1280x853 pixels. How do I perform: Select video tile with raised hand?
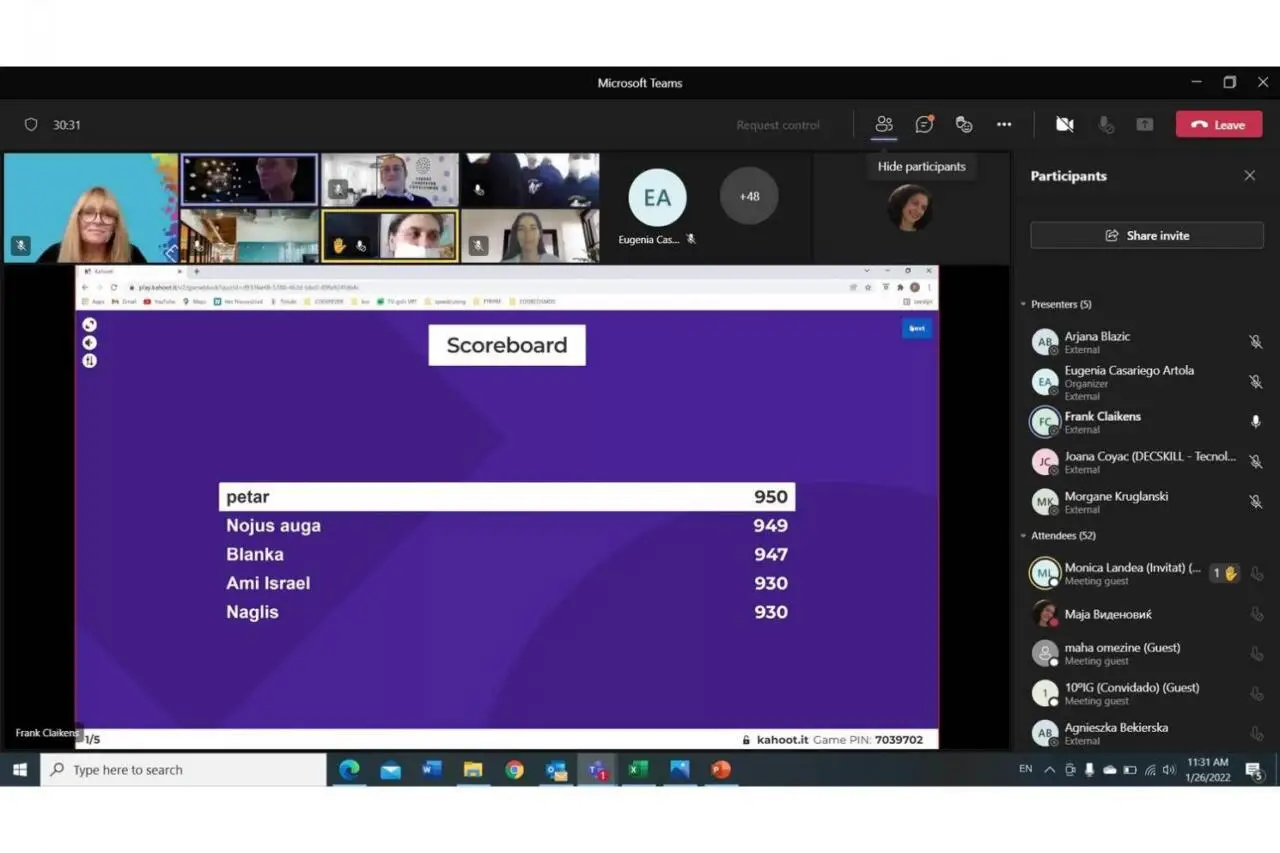tap(390, 236)
